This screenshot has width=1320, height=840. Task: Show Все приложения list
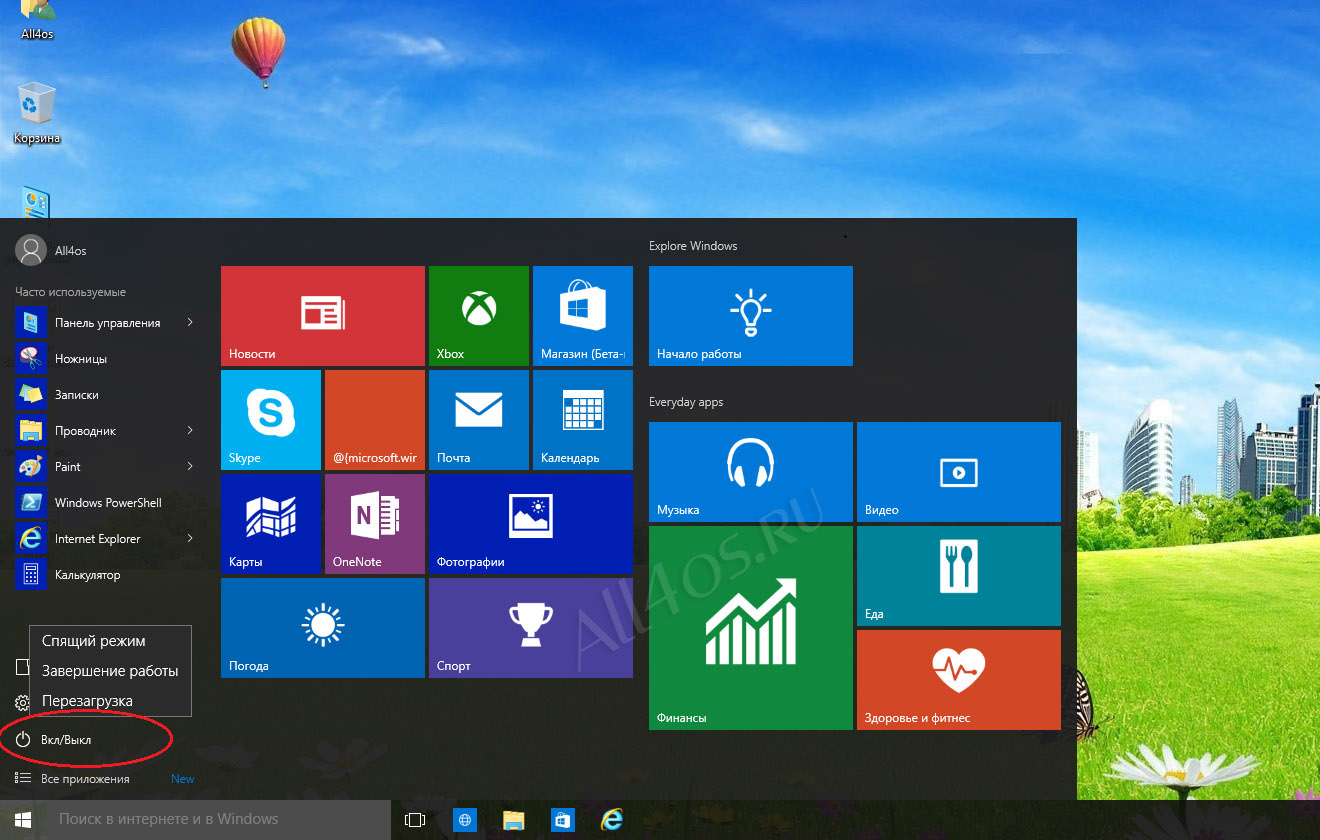(73, 778)
